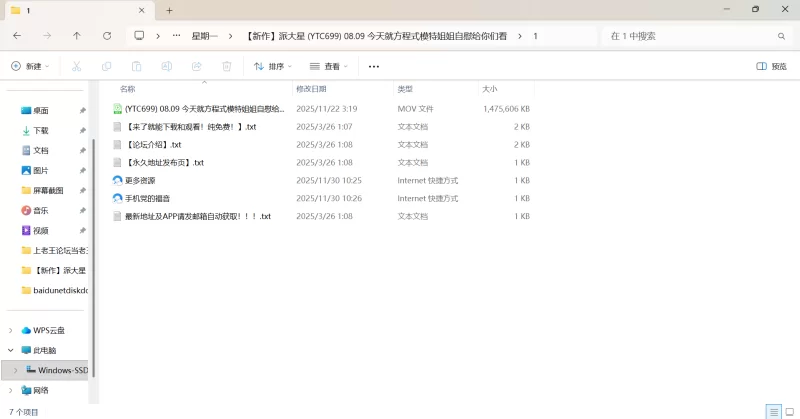Expand the WPS云盘 tree node
The width and height of the screenshot is (800, 419).
(x=11, y=330)
